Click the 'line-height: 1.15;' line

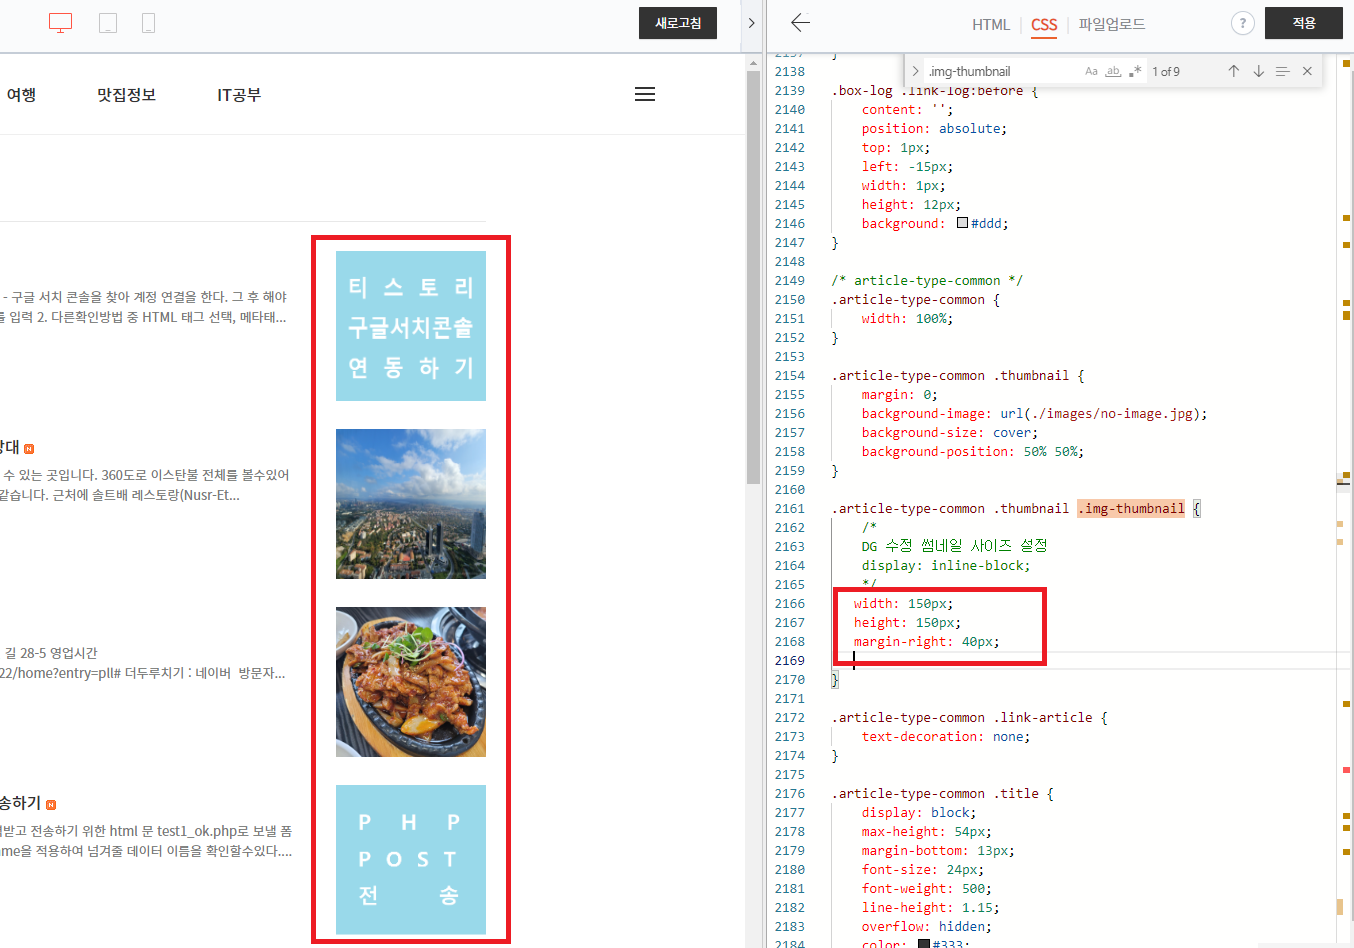point(931,908)
